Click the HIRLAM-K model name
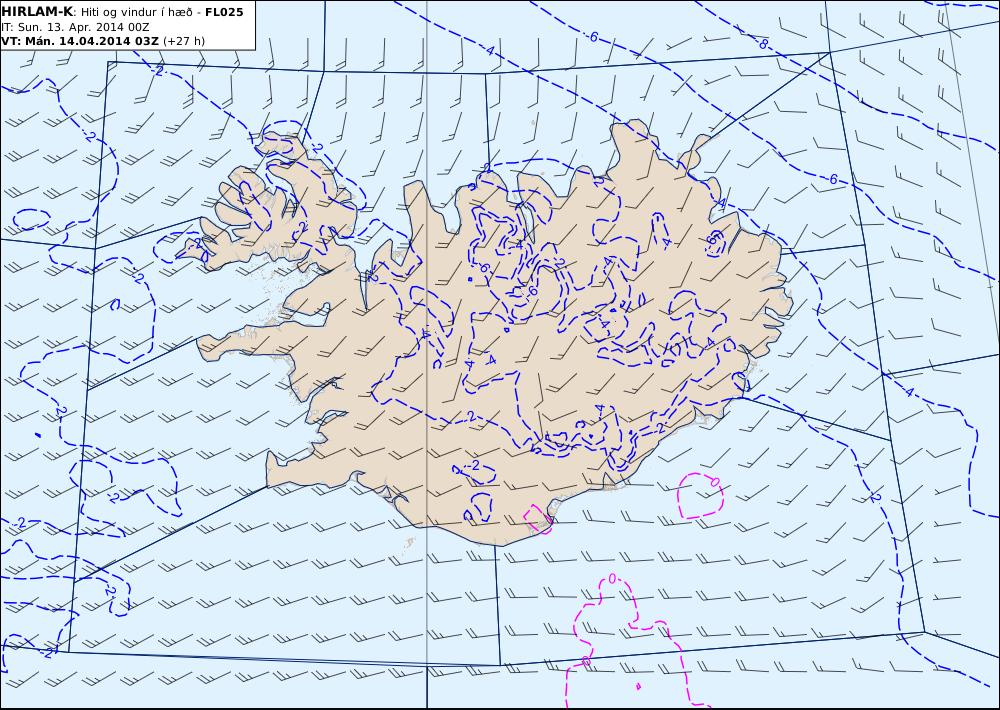 point(37,12)
